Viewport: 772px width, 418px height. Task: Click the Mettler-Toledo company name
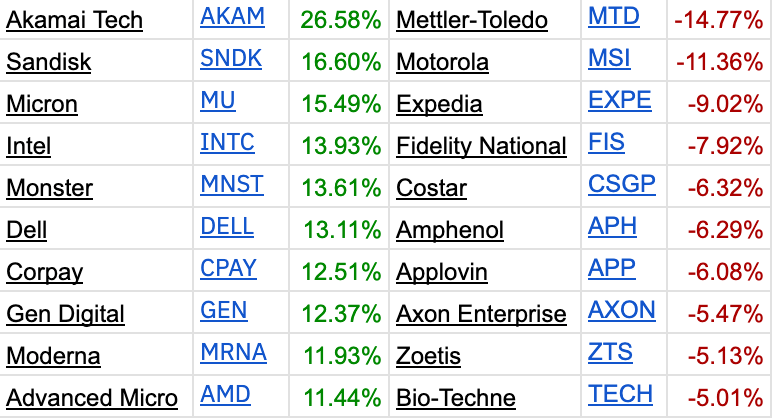472,20
